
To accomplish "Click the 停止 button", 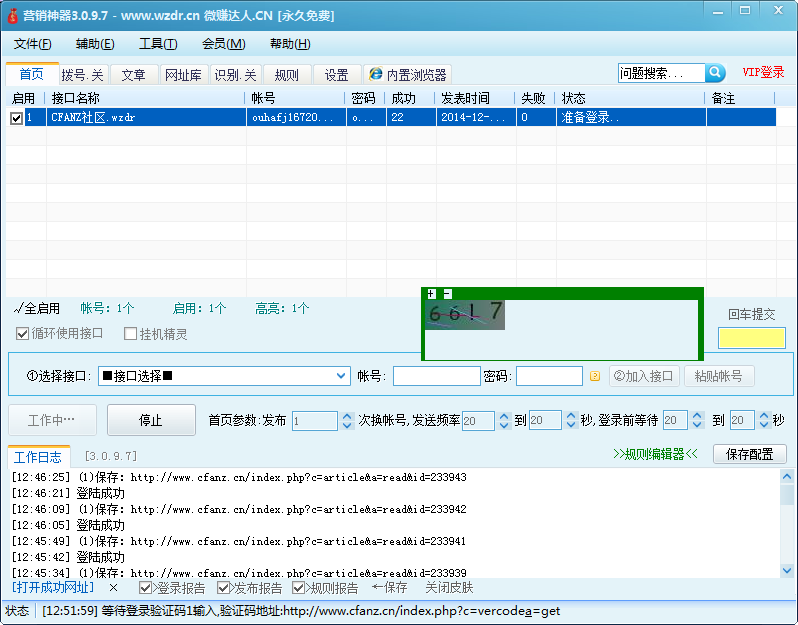I will coord(151,420).
